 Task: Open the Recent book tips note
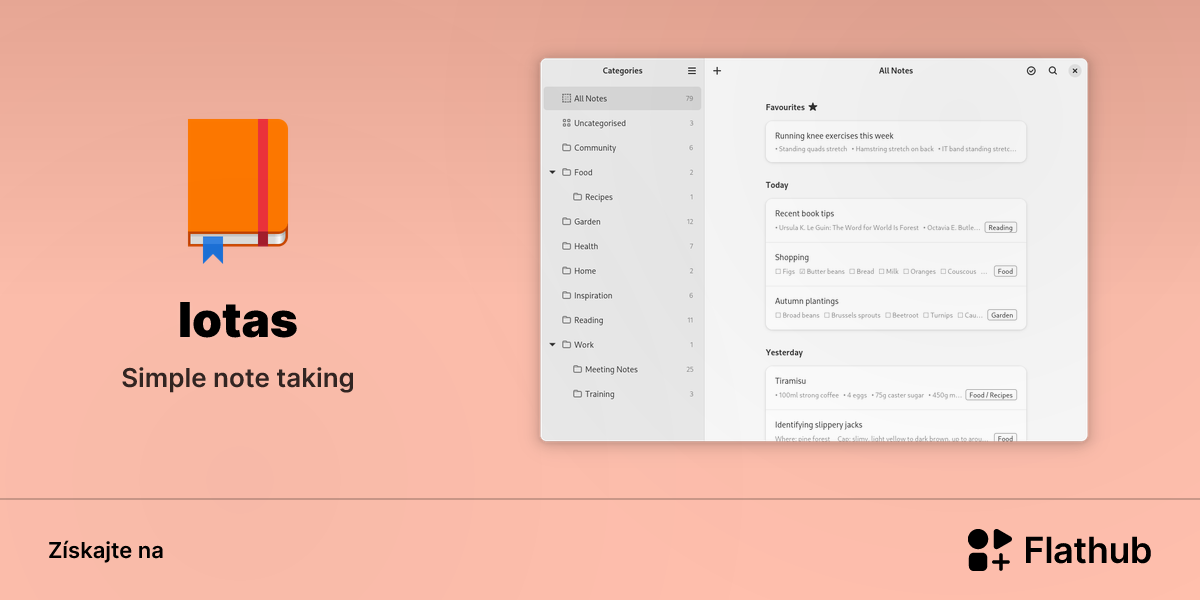896,220
